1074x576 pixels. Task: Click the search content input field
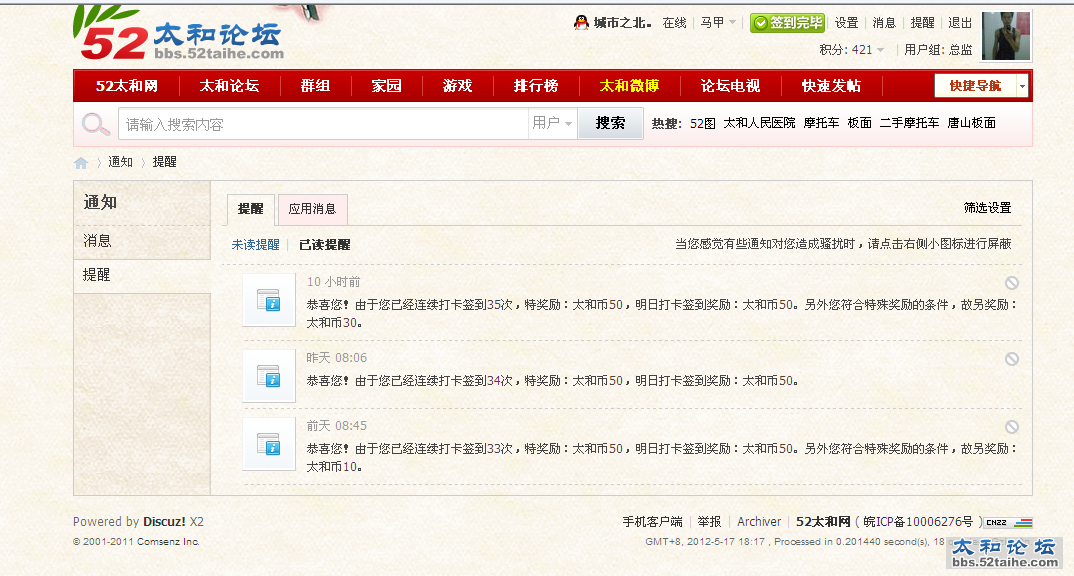click(322, 124)
